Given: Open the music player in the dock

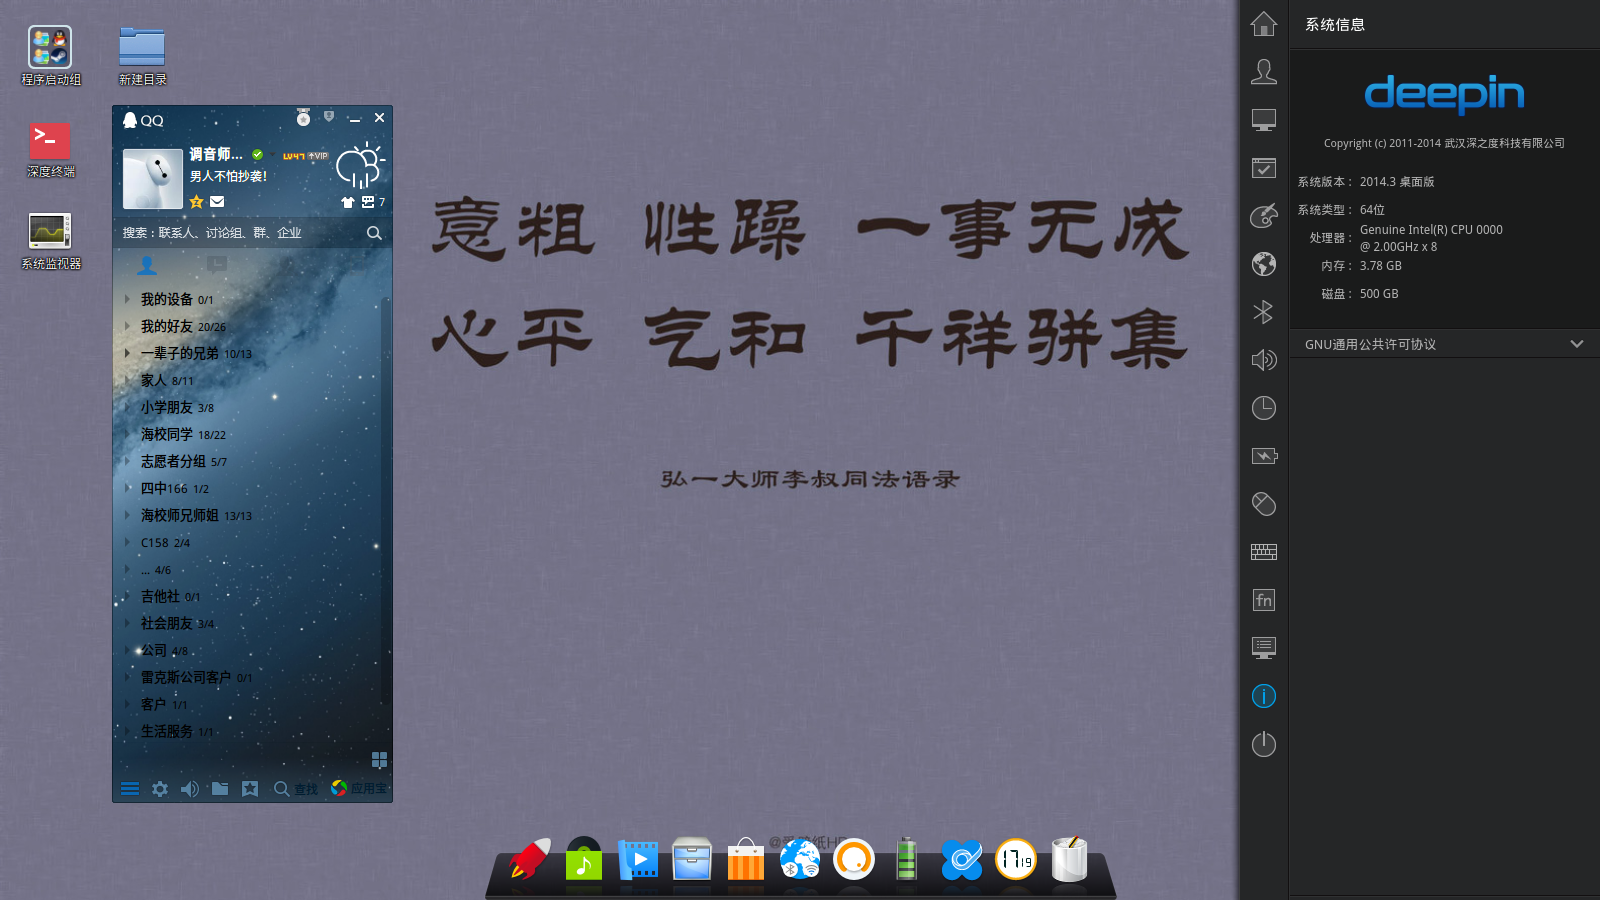Looking at the screenshot, I should tap(584, 859).
